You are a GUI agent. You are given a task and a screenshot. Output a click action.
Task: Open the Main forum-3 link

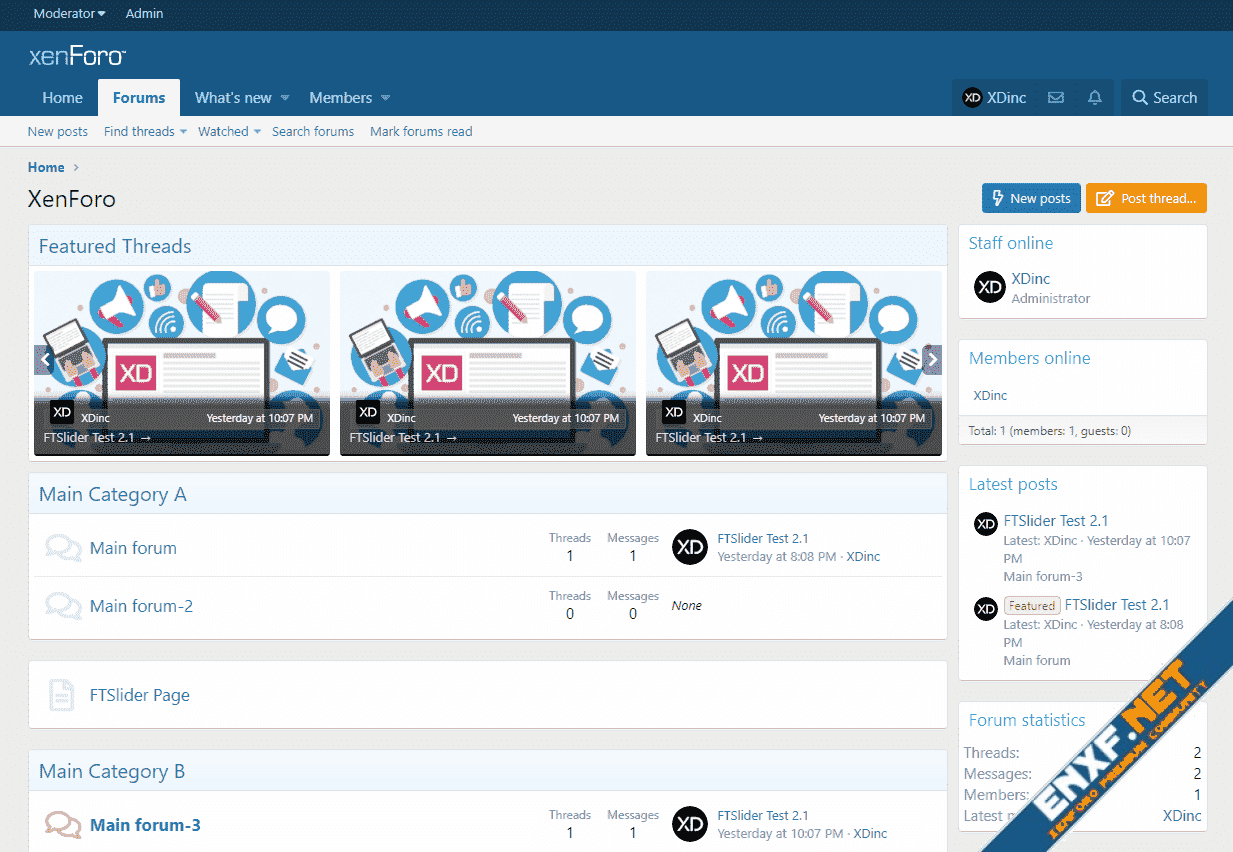145,825
